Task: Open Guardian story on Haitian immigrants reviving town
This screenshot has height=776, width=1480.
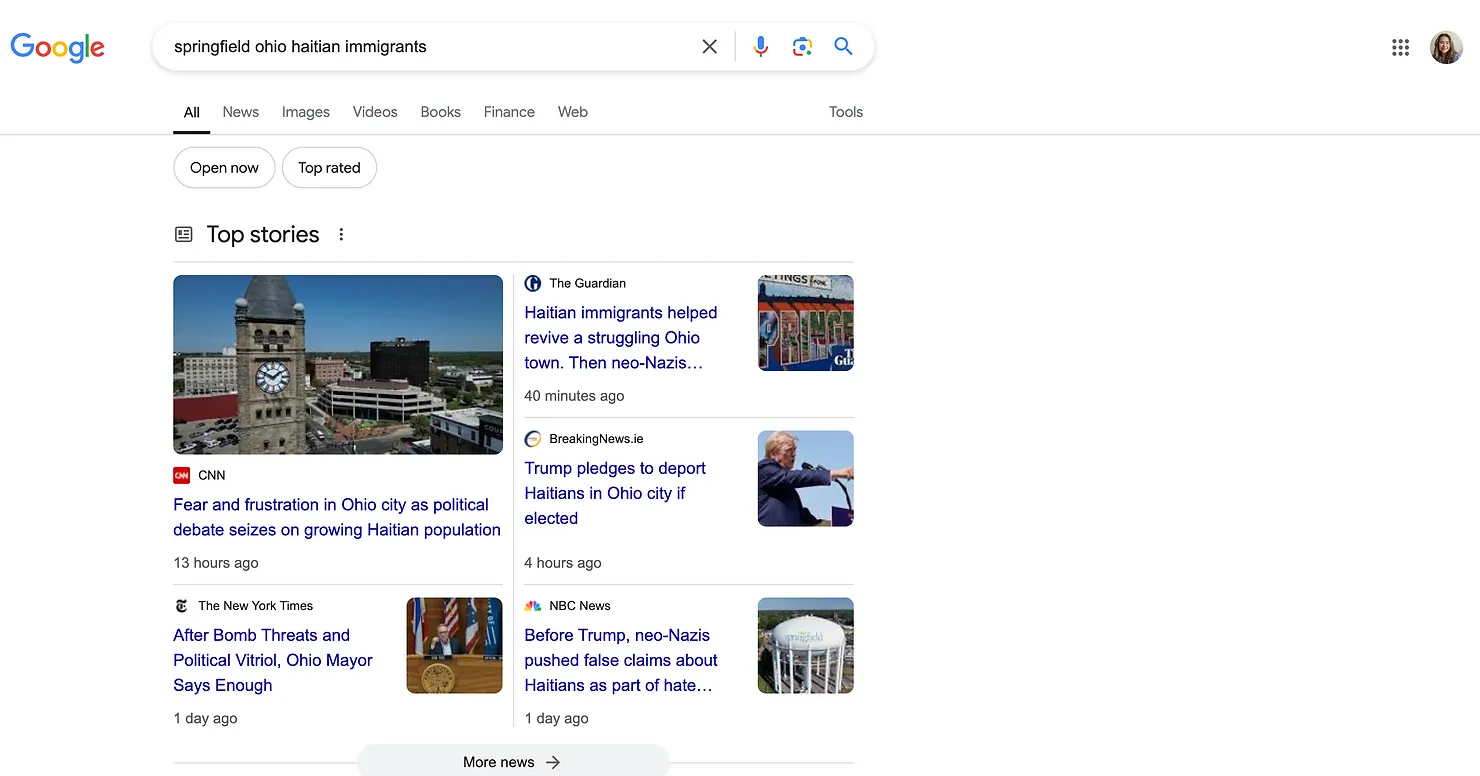Action: coord(621,338)
